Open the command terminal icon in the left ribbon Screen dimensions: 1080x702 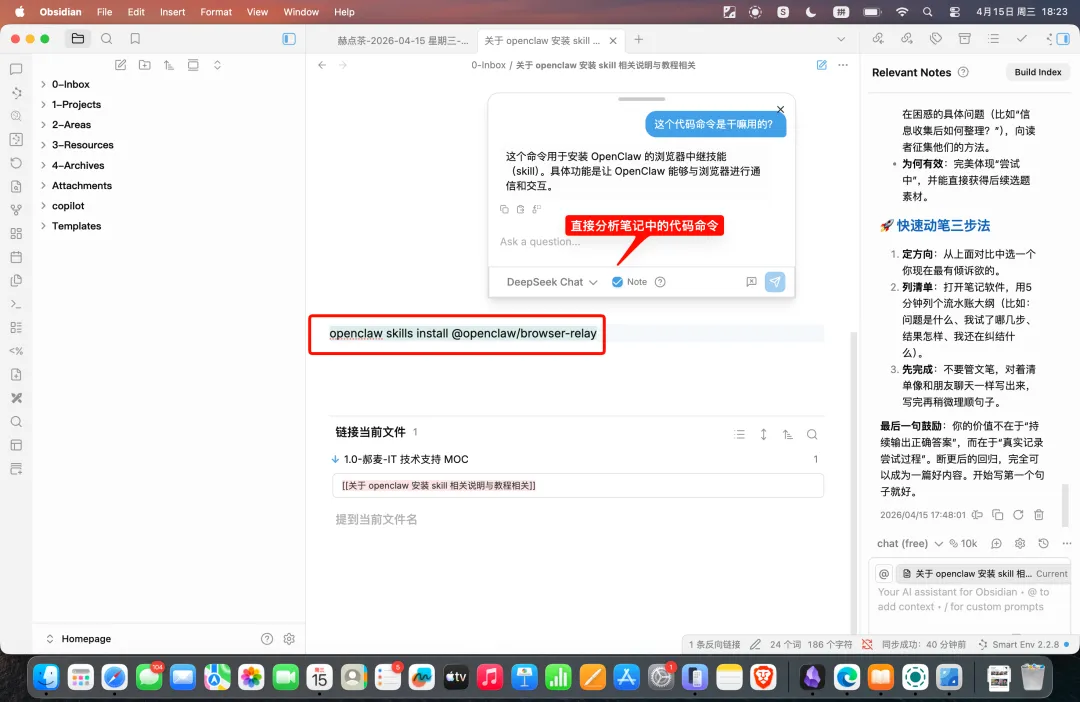[x=16, y=304]
